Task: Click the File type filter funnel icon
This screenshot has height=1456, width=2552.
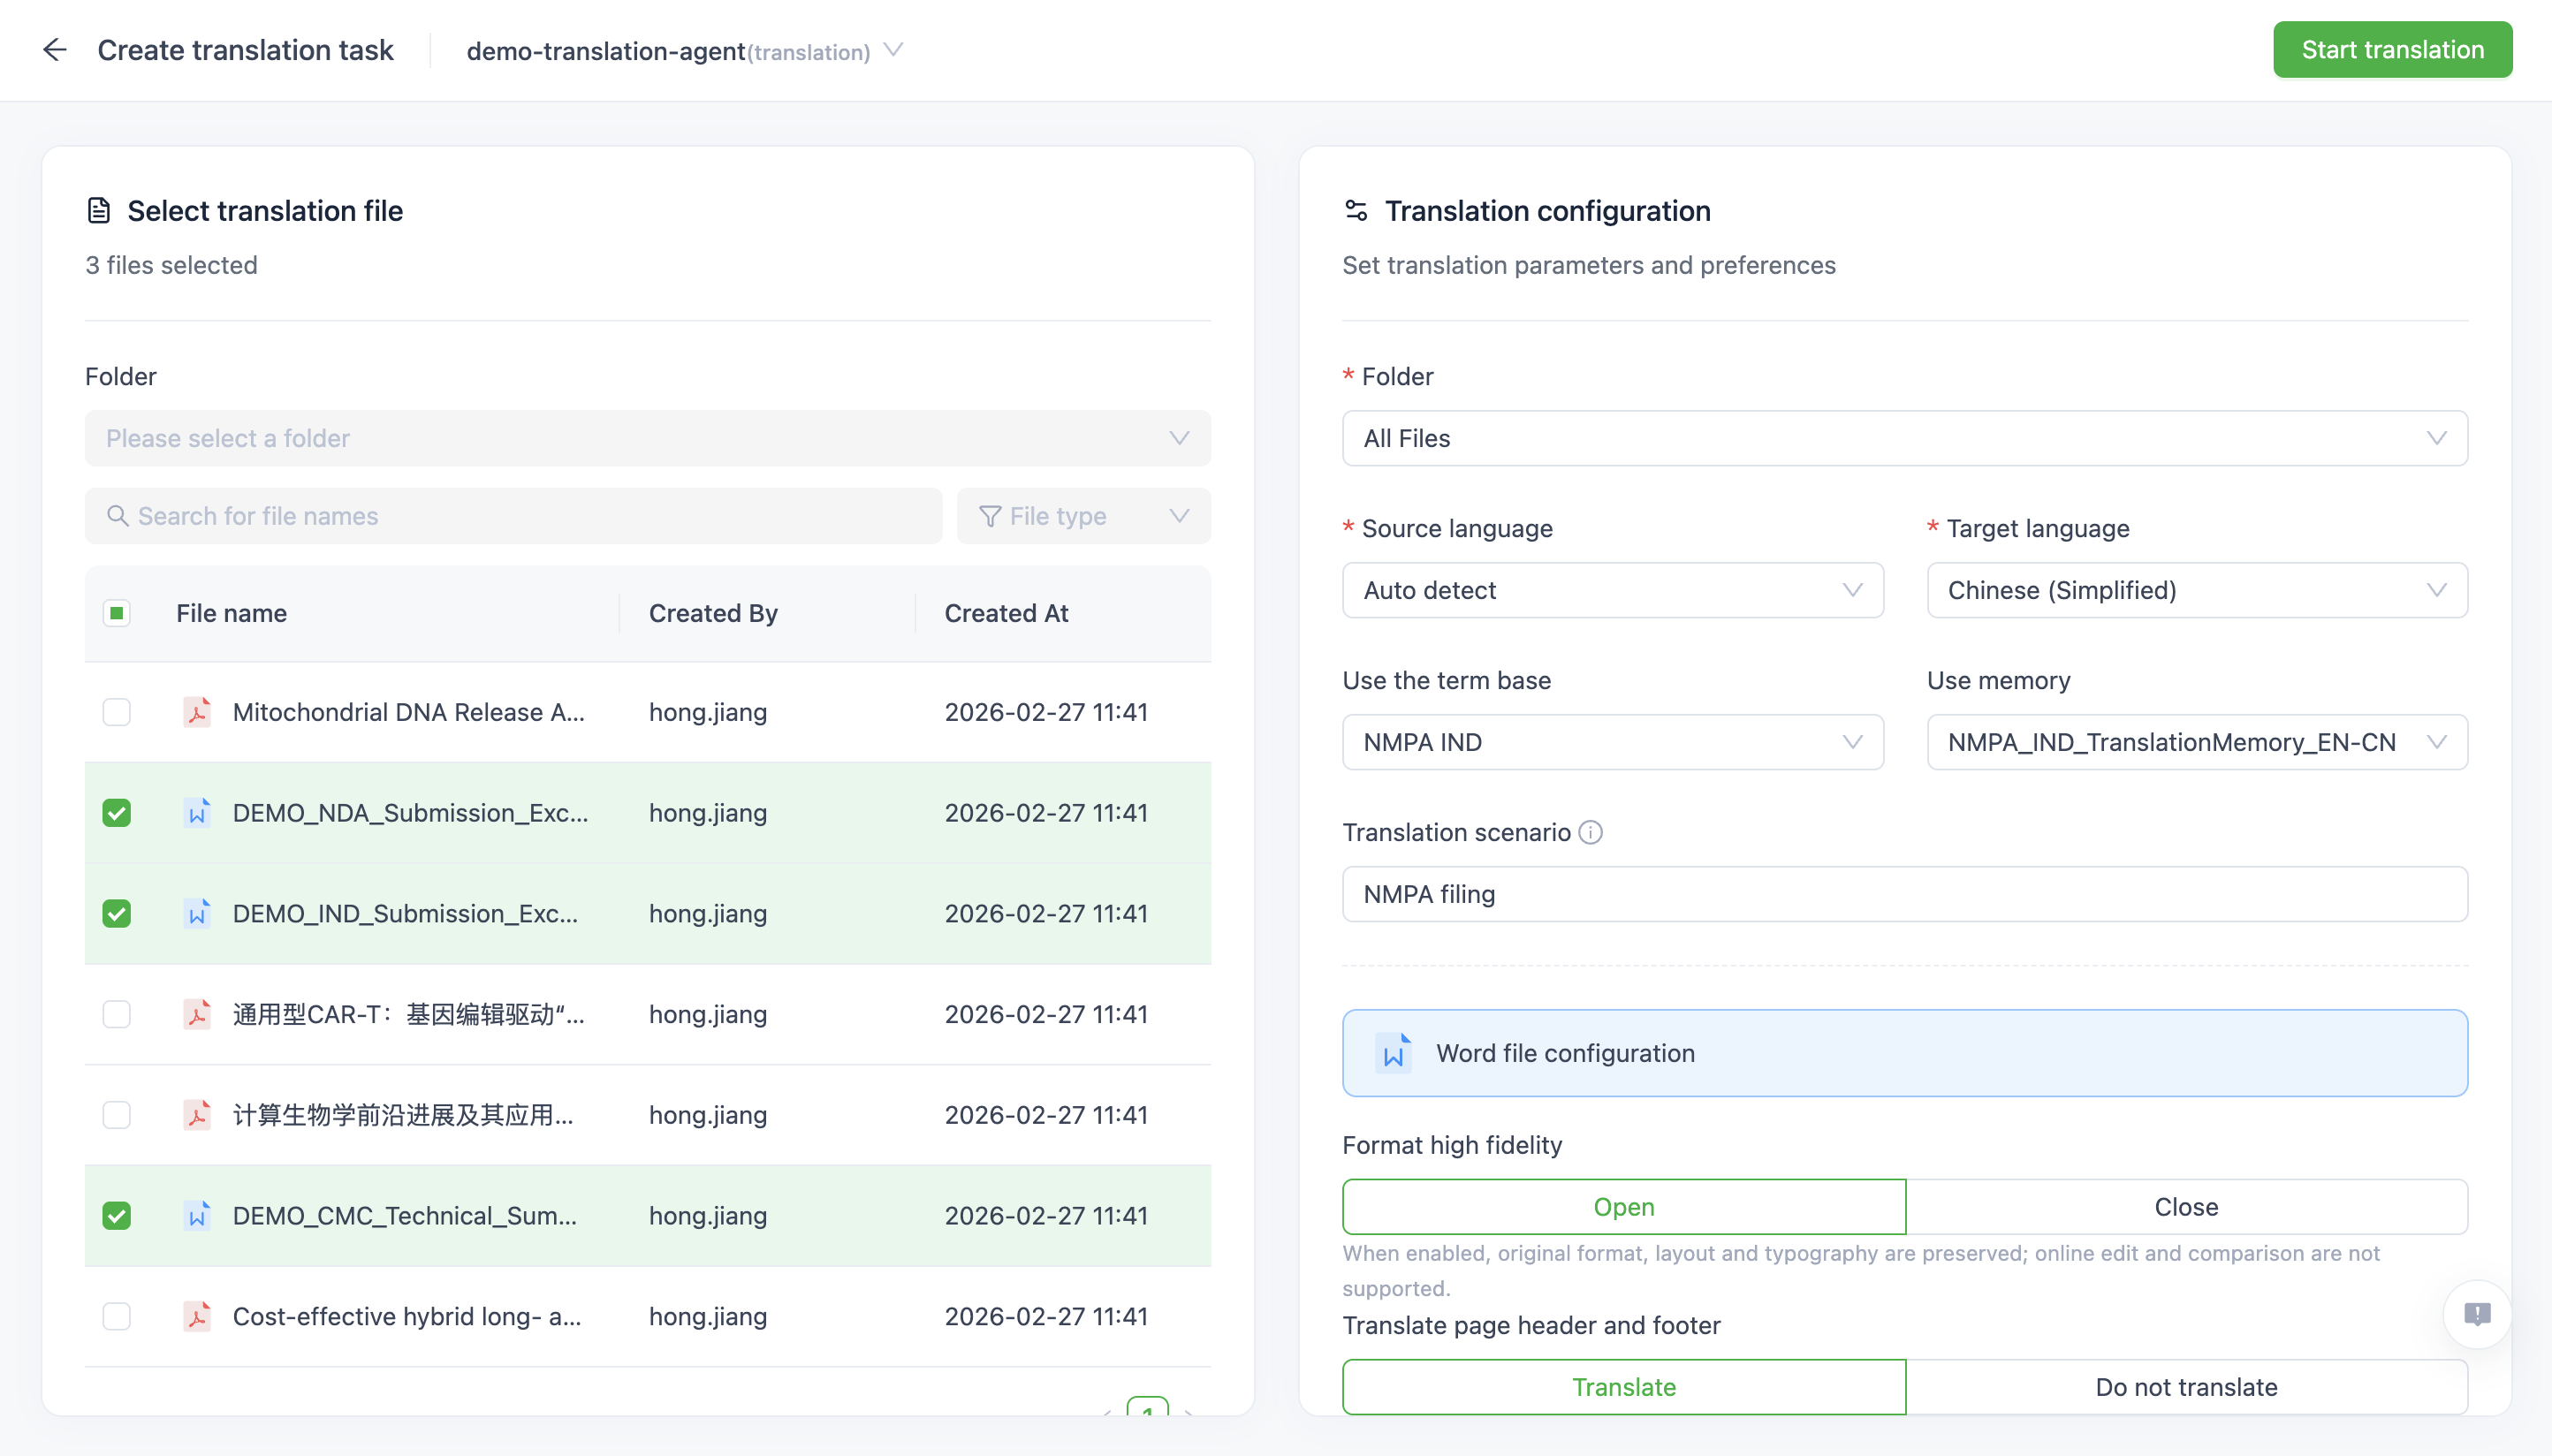Action: pos(989,516)
